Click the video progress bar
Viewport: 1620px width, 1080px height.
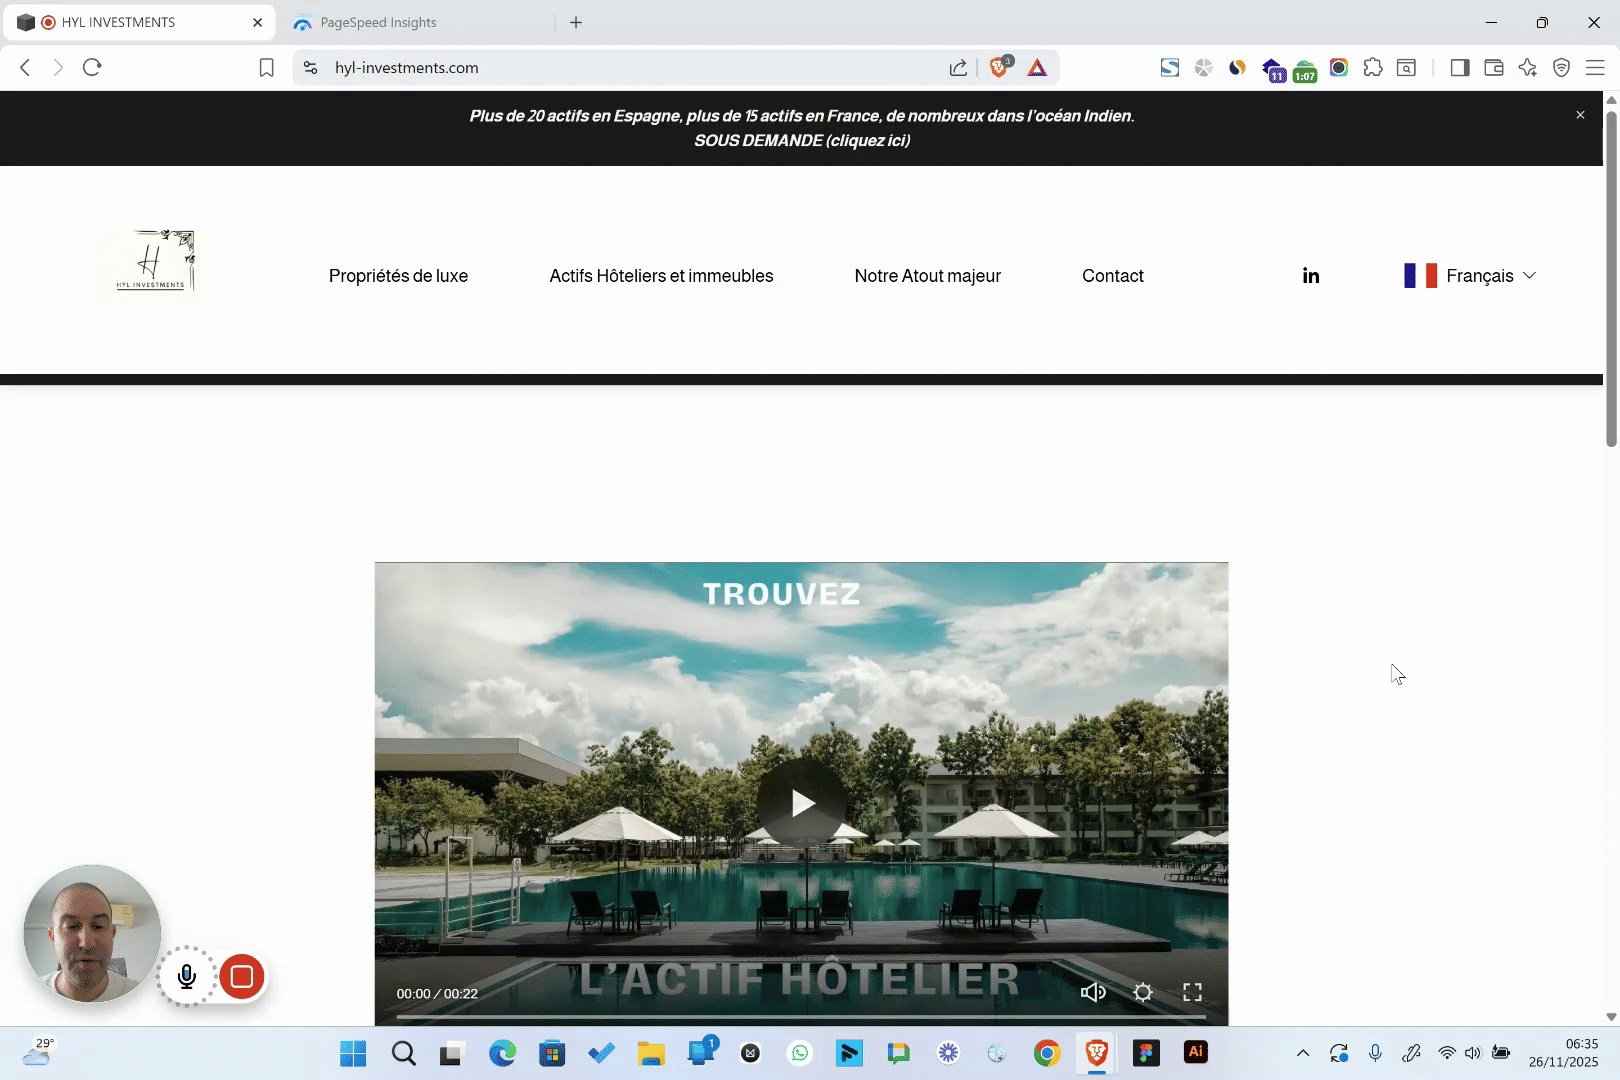tap(800, 1017)
